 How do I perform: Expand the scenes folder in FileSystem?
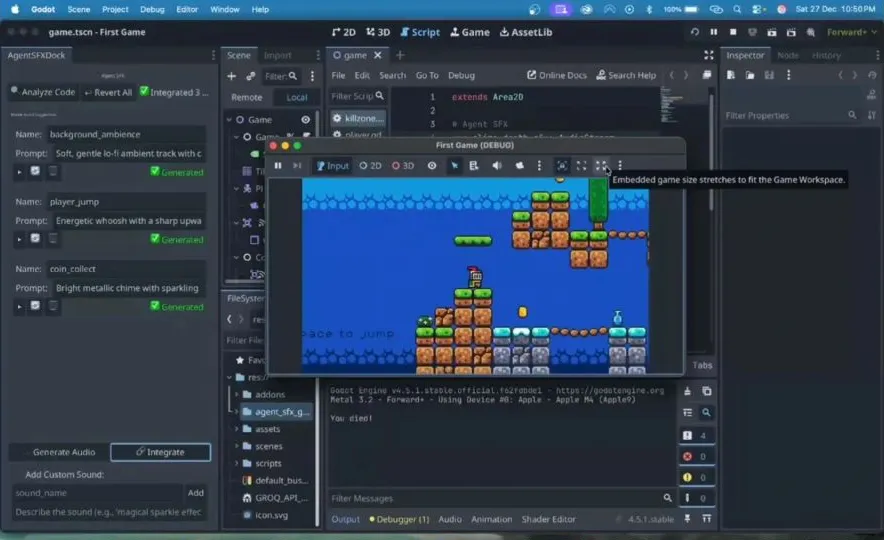(237, 446)
